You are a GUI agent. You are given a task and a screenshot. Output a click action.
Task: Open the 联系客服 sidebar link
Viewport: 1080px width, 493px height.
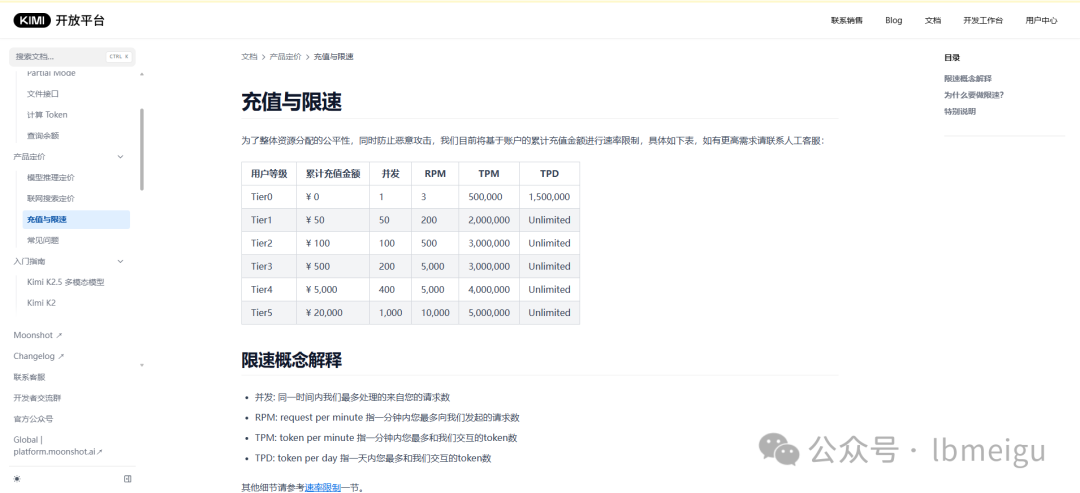30,377
